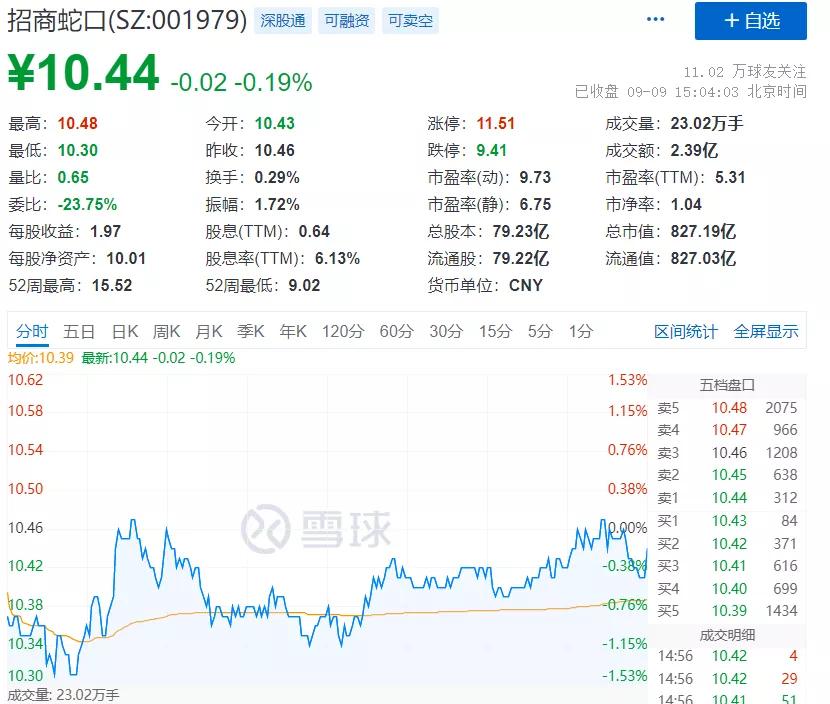Select the 深股通 tag
Image resolution: width=830 pixels, height=704 pixels.
click(283, 21)
